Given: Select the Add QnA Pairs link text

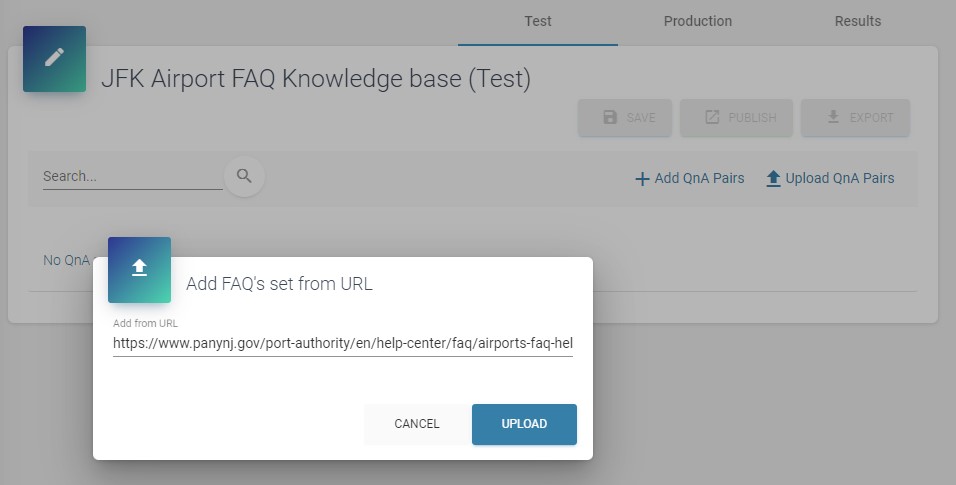Looking at the screenshot, I should (699, 178).
